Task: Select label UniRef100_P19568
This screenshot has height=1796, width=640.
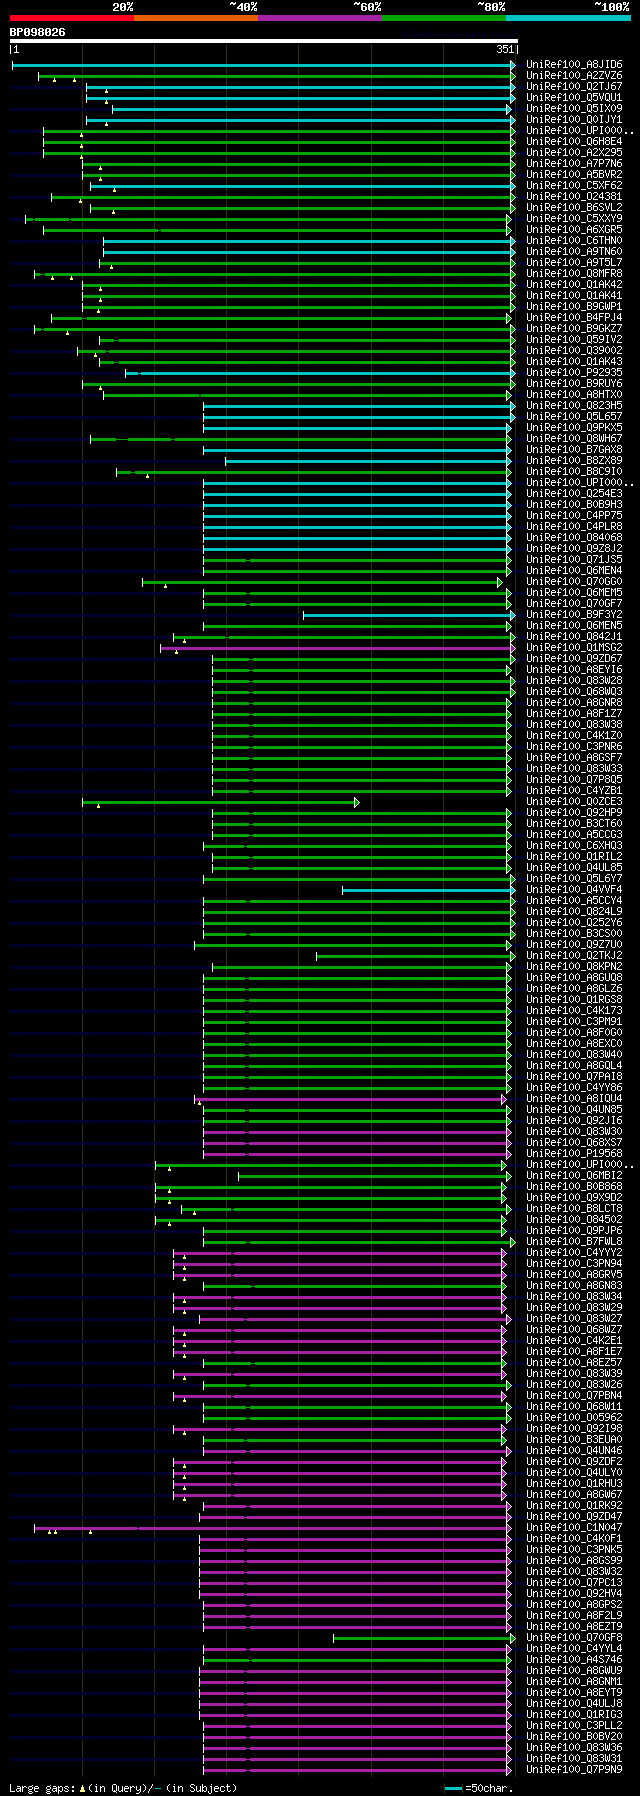Action: pos(574,1154)
